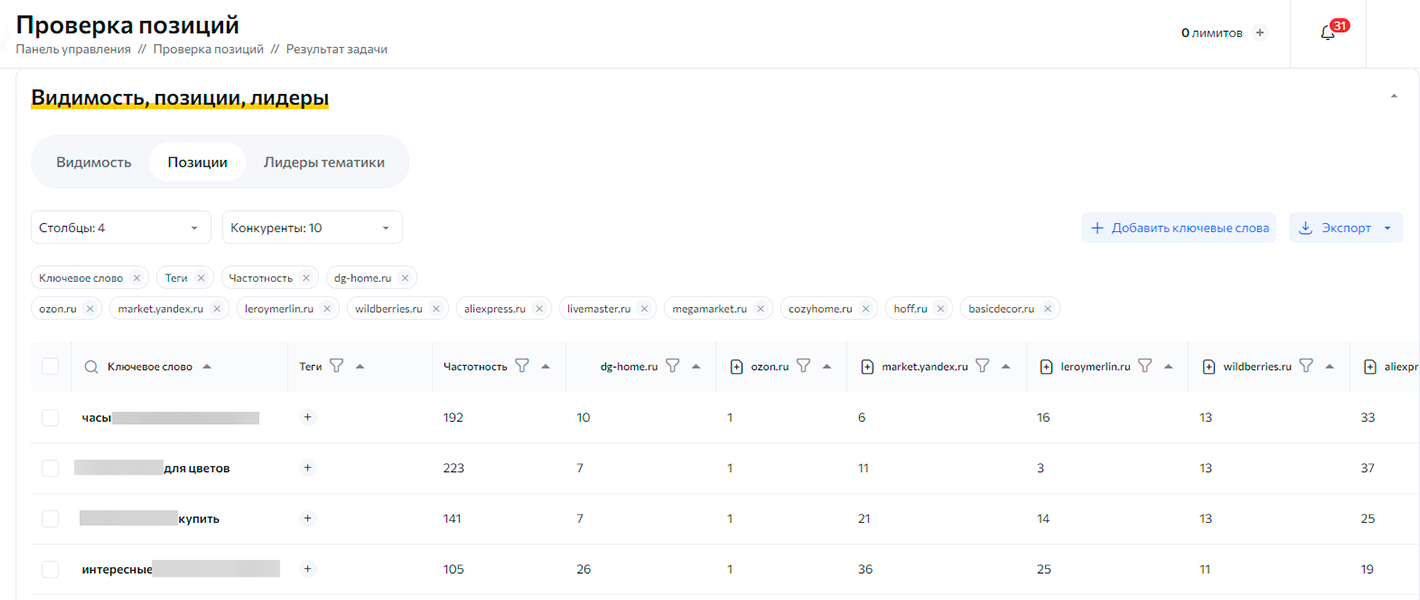Sort the ozon.ru column with arrow
1420x600 pixels.
click(827, 367)
